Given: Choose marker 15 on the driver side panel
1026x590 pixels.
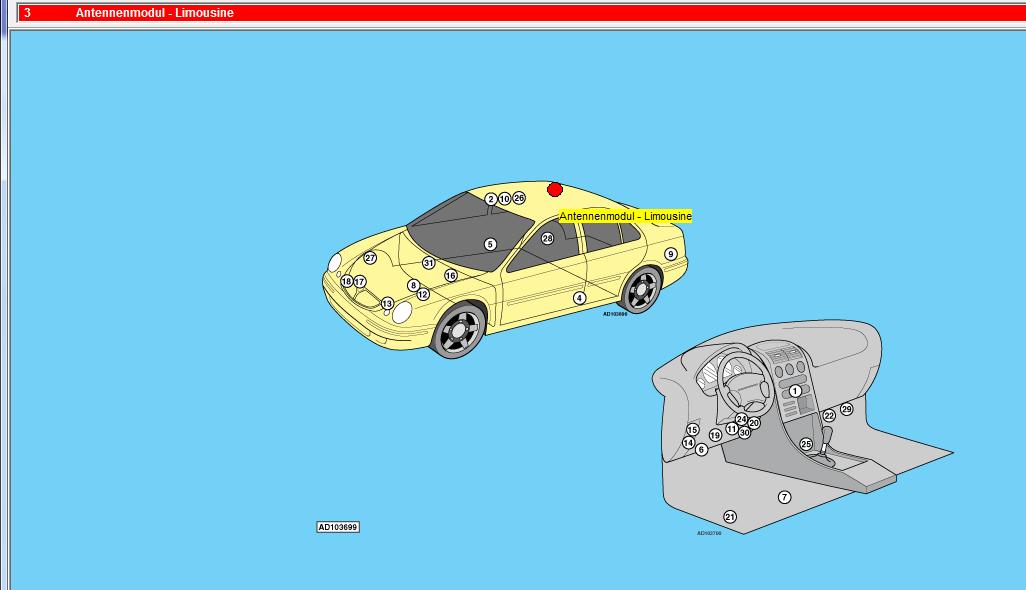Looking at the screenshot, I should point(692,430).
